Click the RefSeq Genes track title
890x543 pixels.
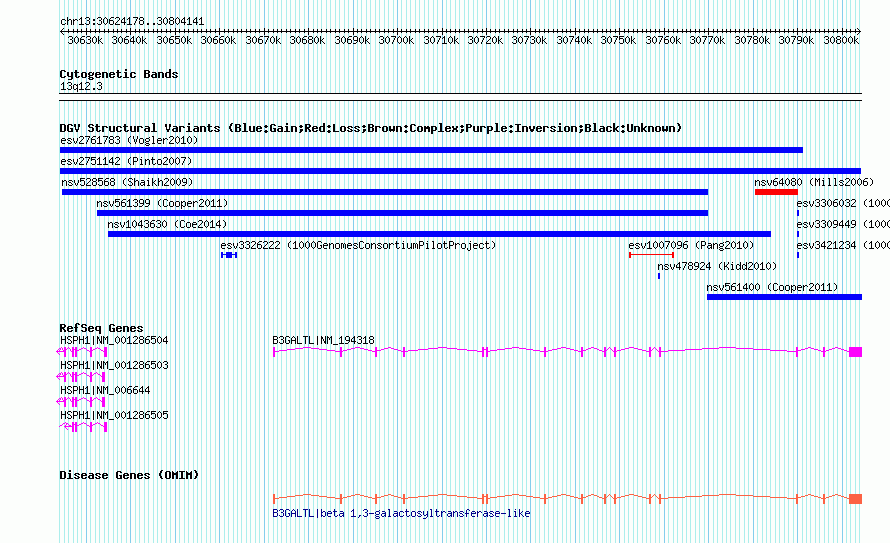[x=101, y=328]
